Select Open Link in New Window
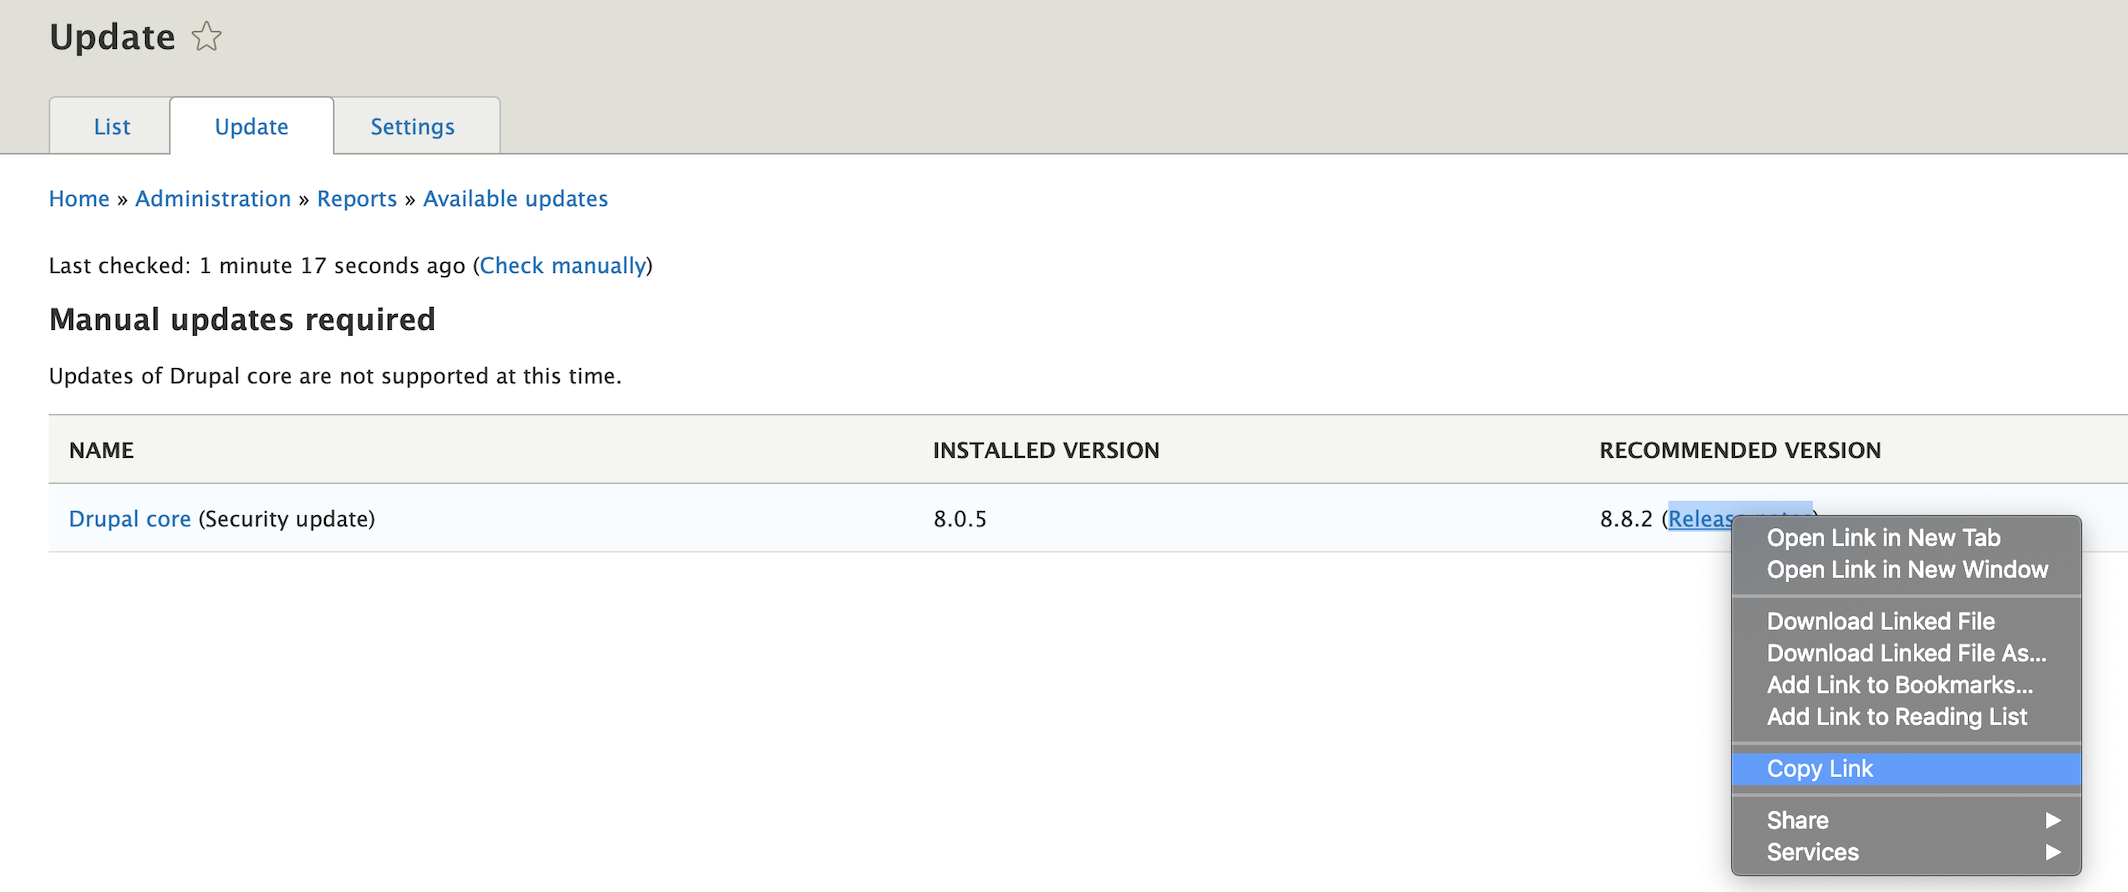 (x=1907, y=570)
